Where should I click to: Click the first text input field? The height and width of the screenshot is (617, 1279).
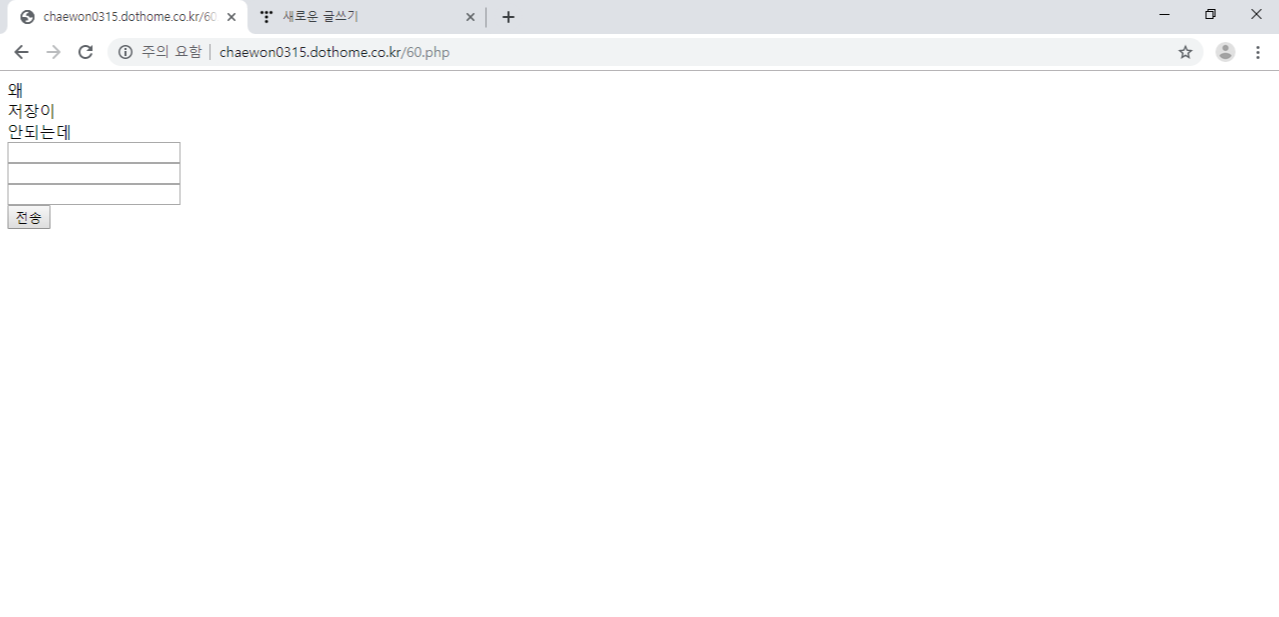(x=94, y=152)
